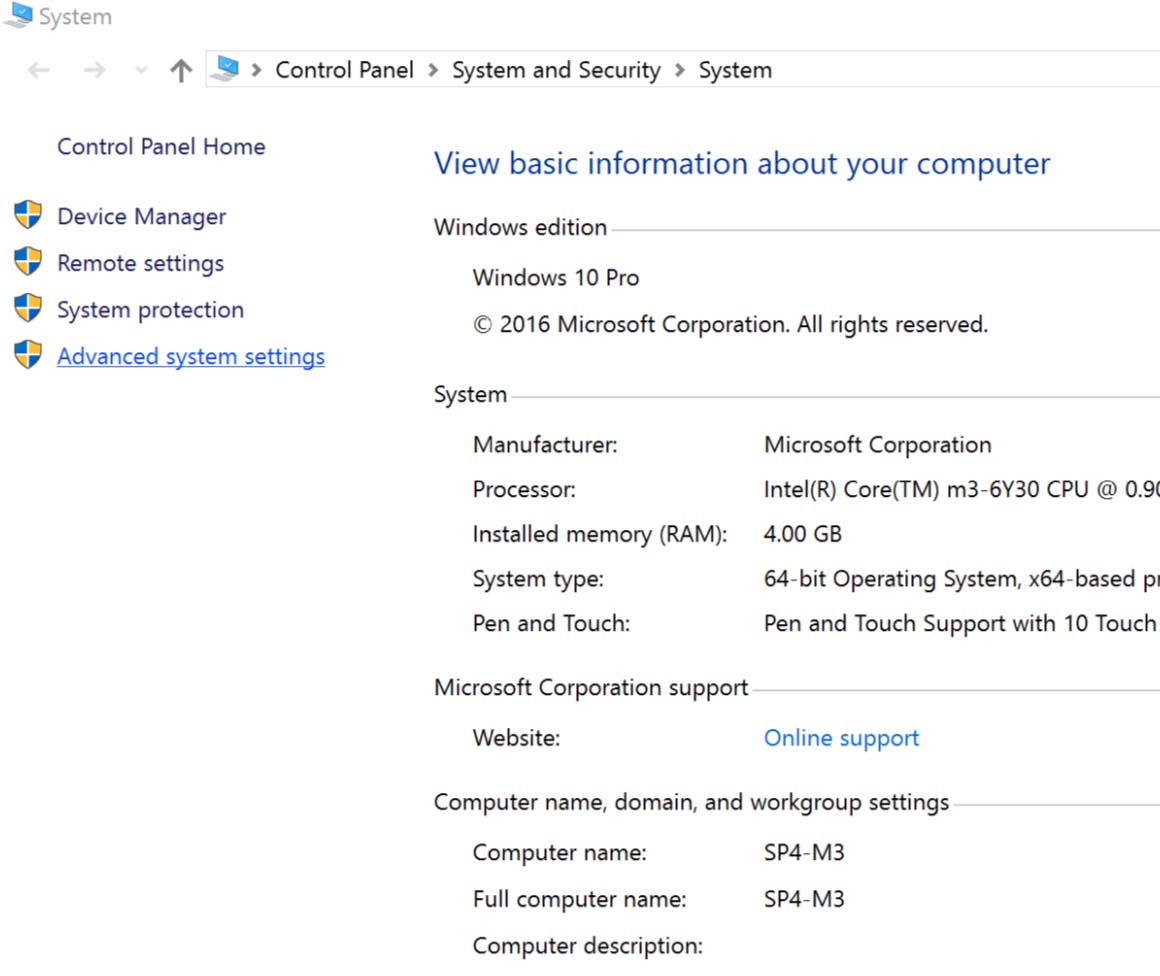Image resolution: width=1160 pixels, height=976 pixels.
Task: Click the Processor label
Action: click(x=524, y=490)
